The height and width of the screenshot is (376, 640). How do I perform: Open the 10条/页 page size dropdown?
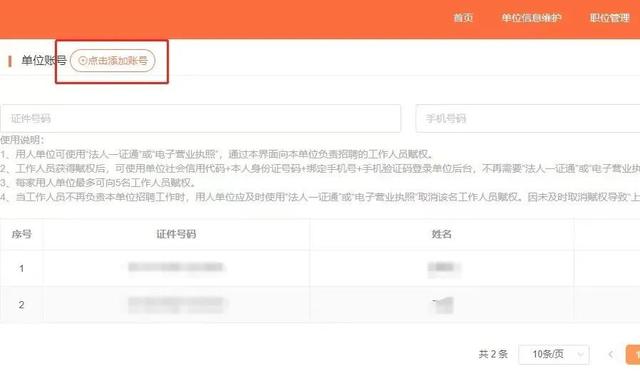click(x=554, y=354)
